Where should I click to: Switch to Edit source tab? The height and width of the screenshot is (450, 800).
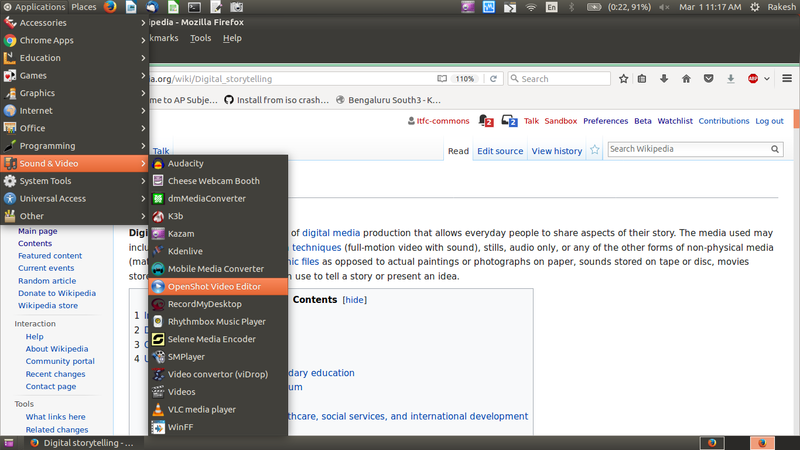coord(500,151)
